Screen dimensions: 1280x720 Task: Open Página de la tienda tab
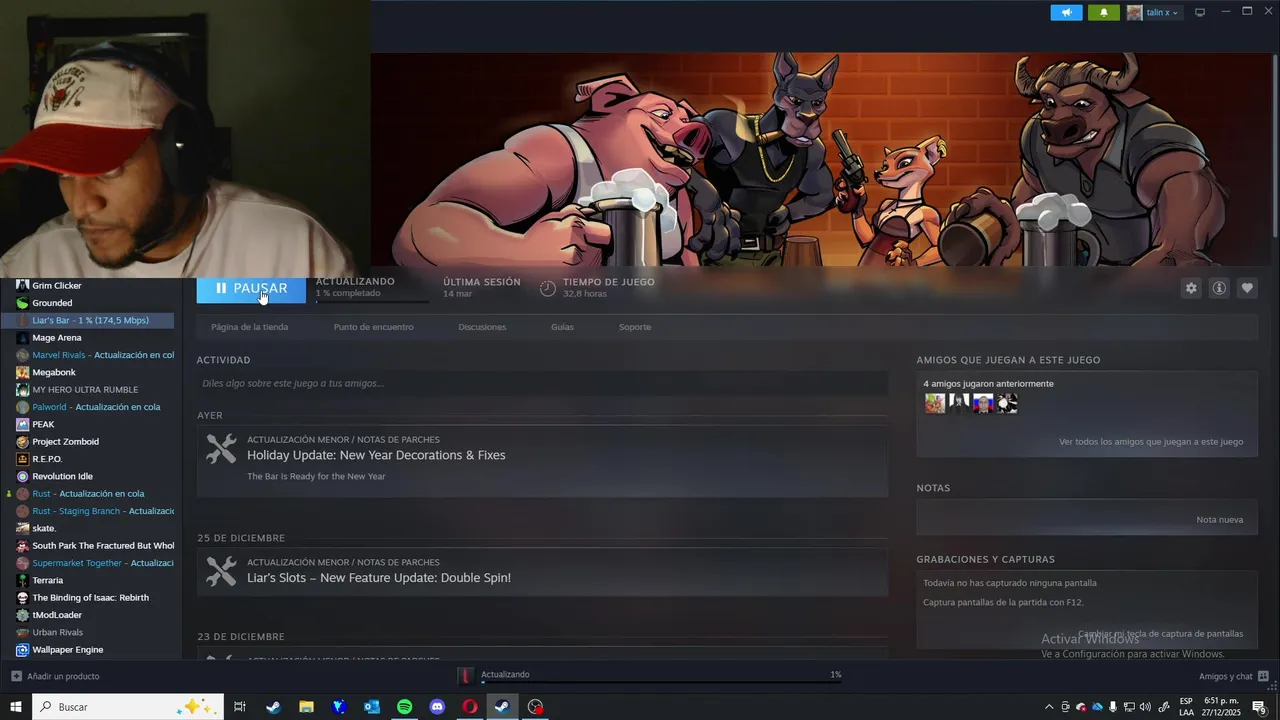point(249,327)
